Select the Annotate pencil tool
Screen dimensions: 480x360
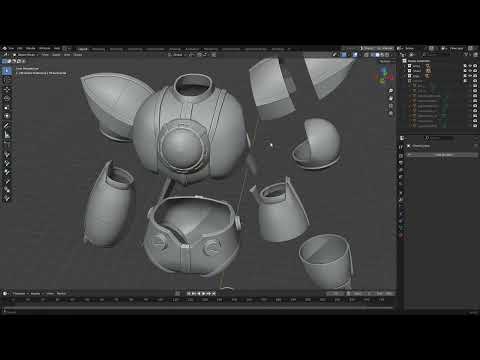(7, 125)
